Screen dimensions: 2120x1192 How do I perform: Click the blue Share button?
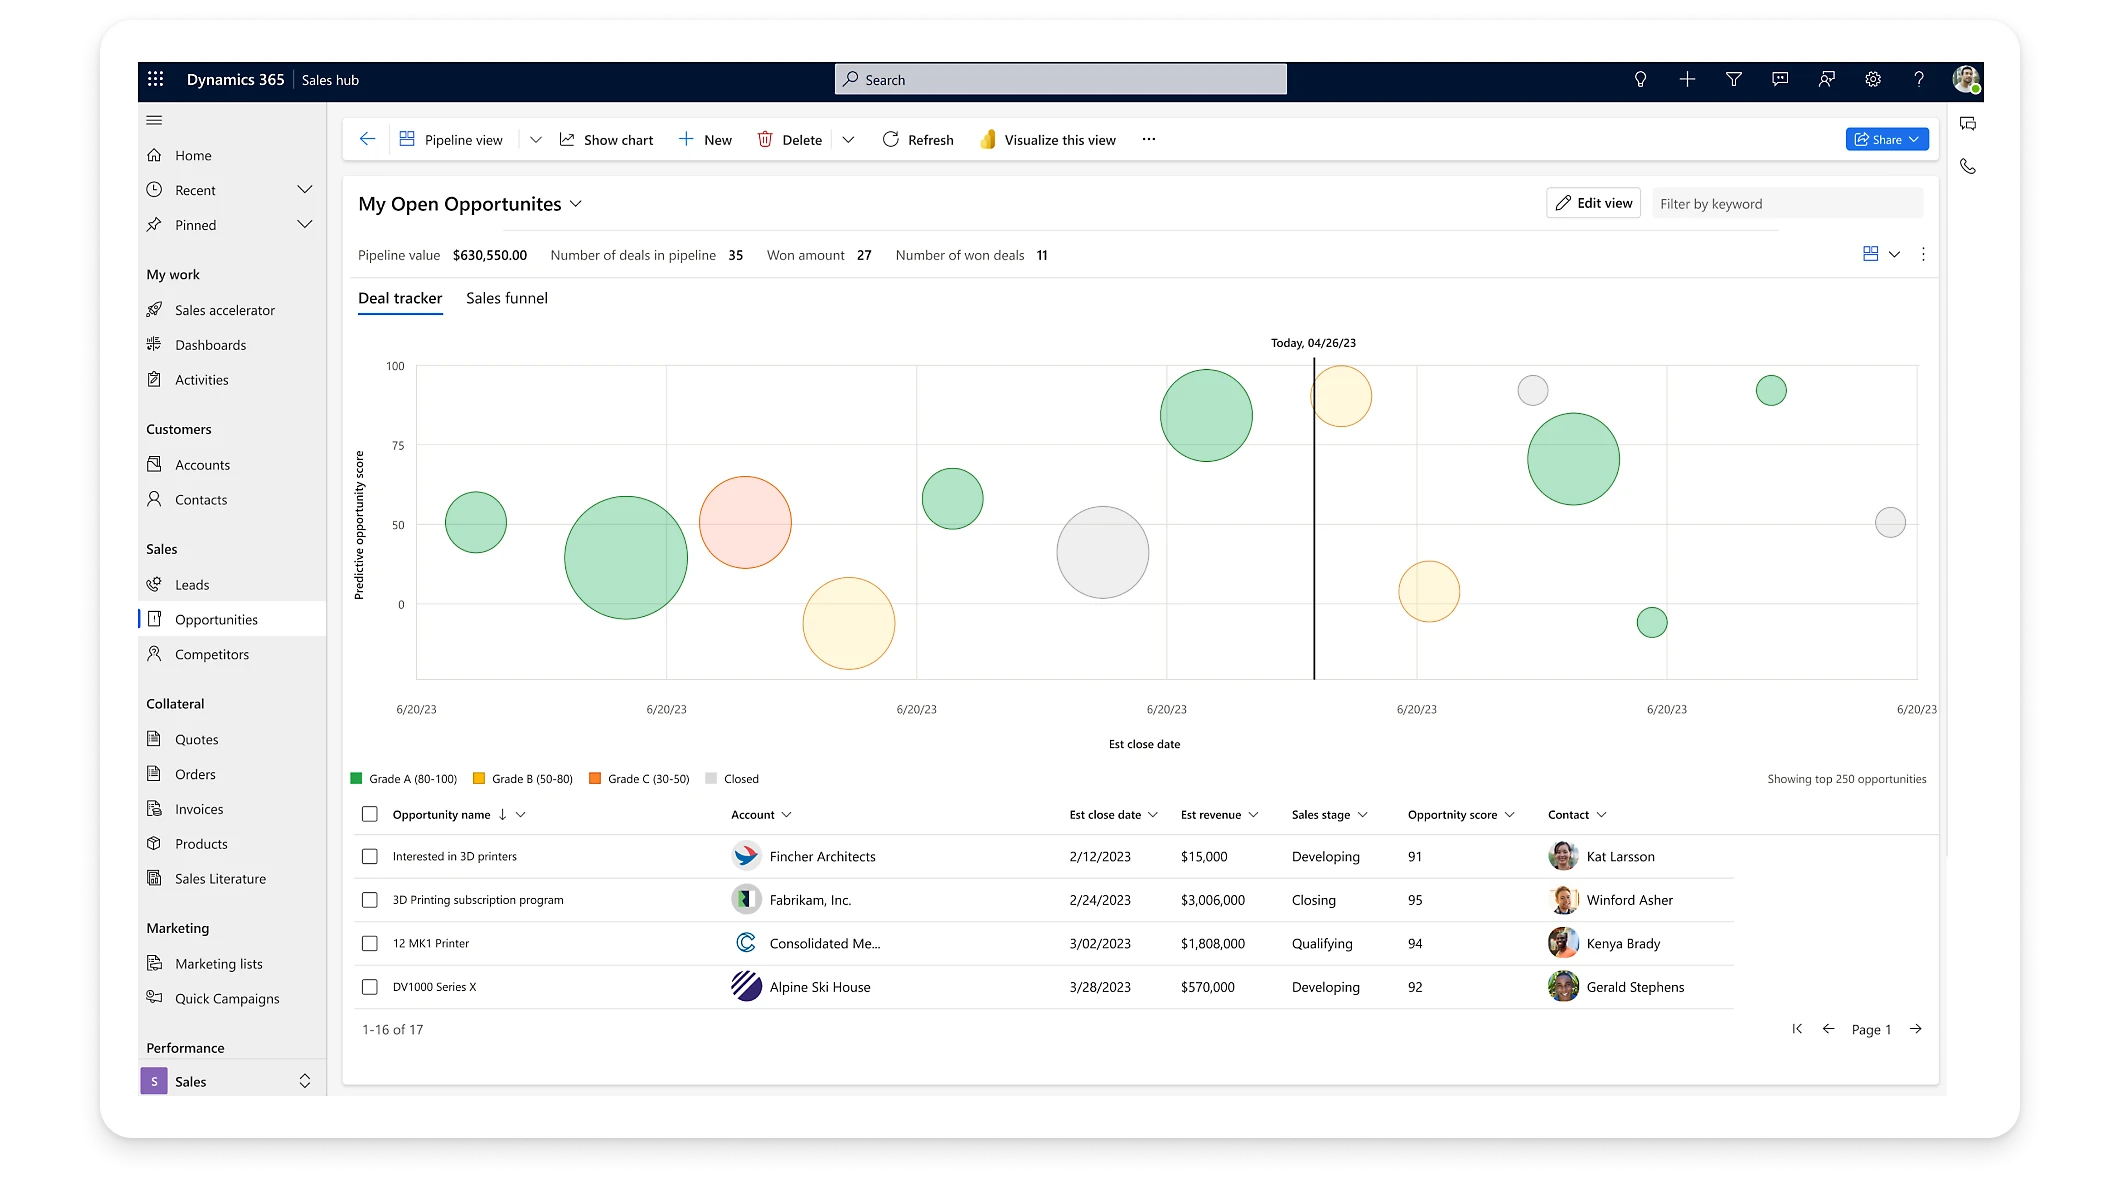point(1886,140)
